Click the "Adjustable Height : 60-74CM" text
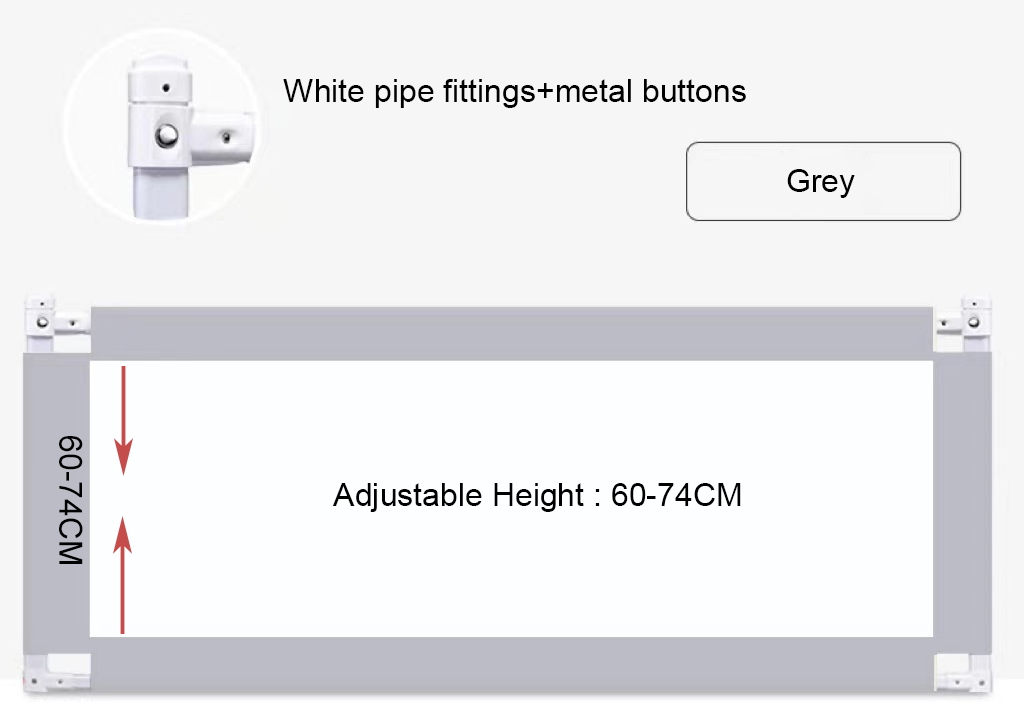The image size is (1024, 715). coord(537,495)
